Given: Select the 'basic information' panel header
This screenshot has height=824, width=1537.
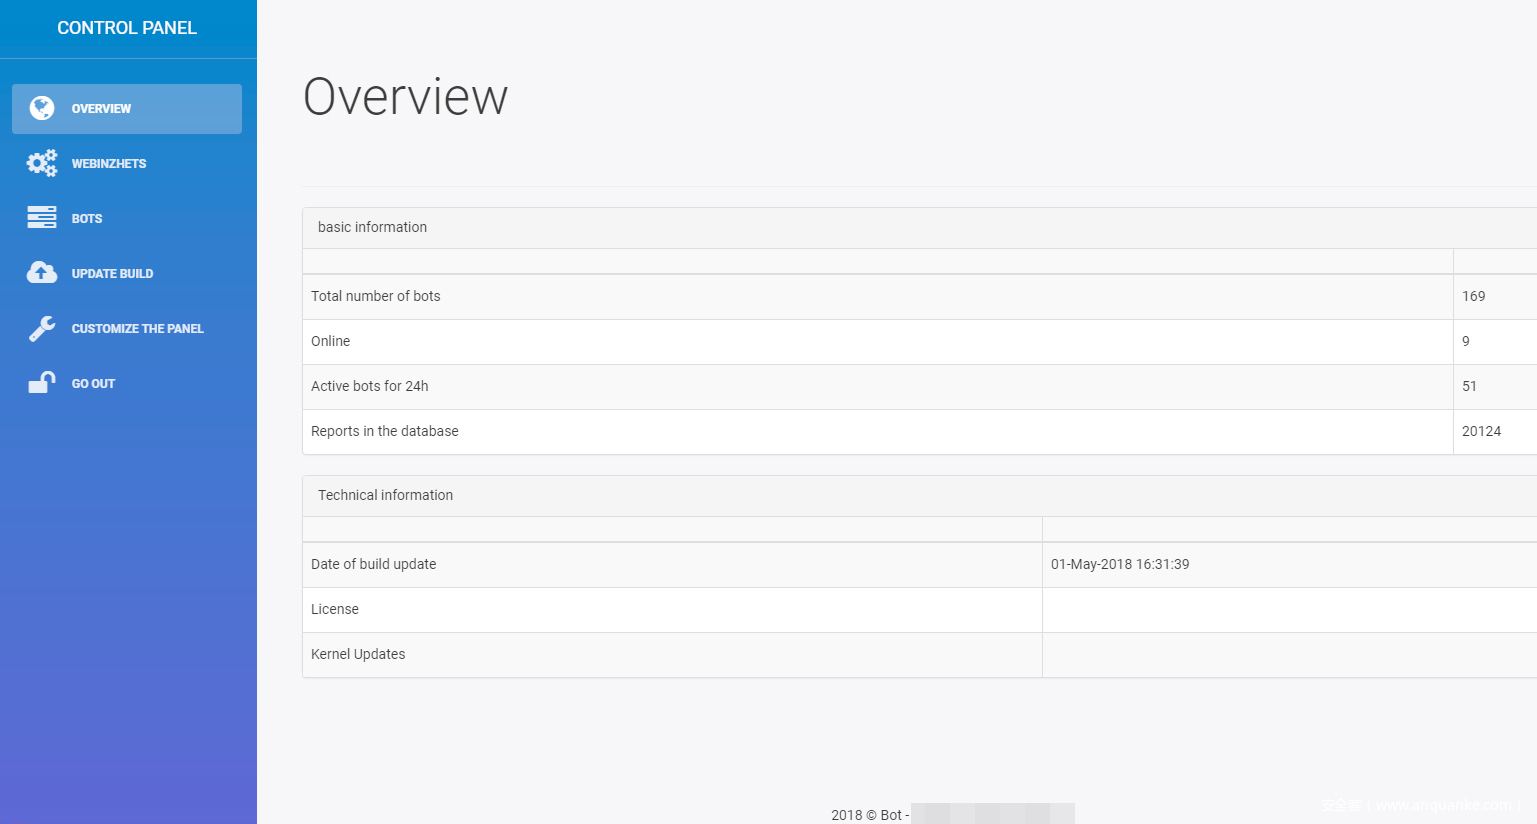Looking at the screenshot, I should [919, 228].
